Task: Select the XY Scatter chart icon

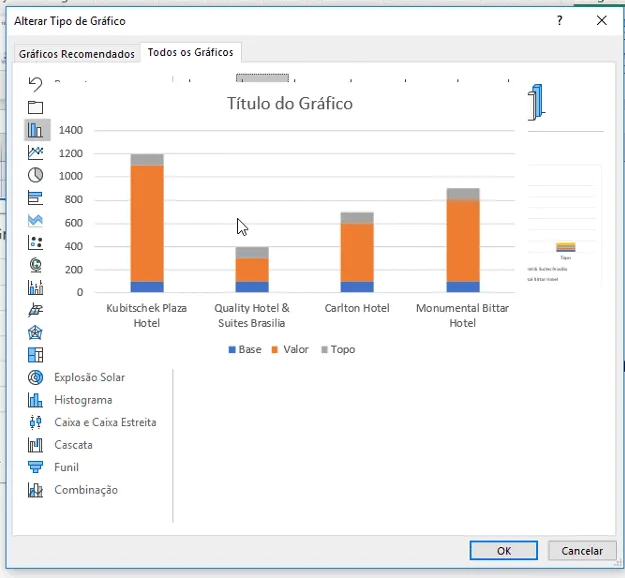Action: (x=35, y=242)
